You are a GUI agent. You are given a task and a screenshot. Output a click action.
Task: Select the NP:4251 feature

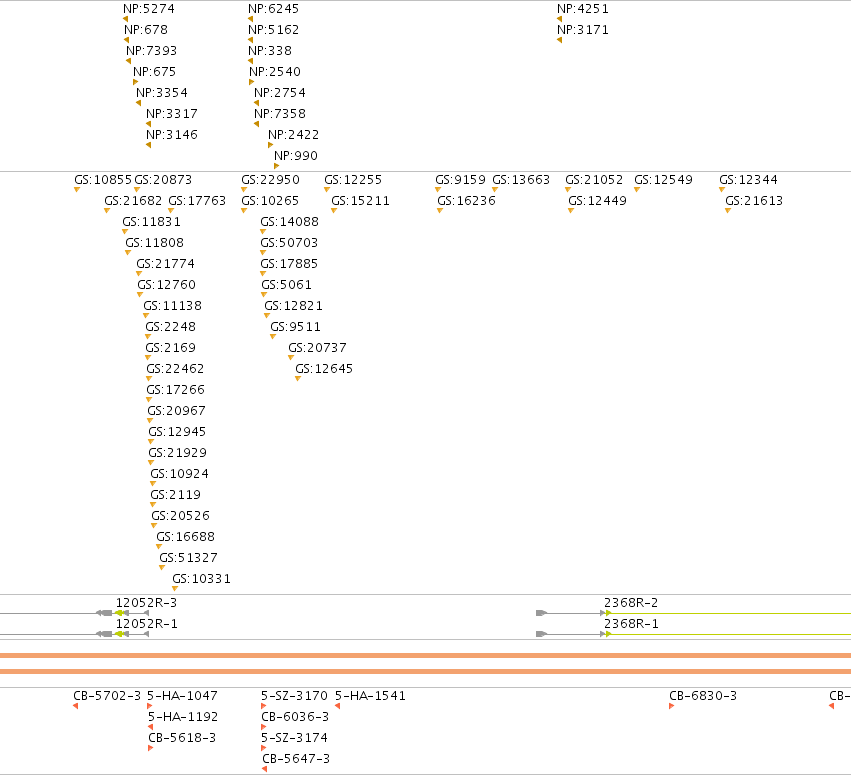tap(583, 9)
